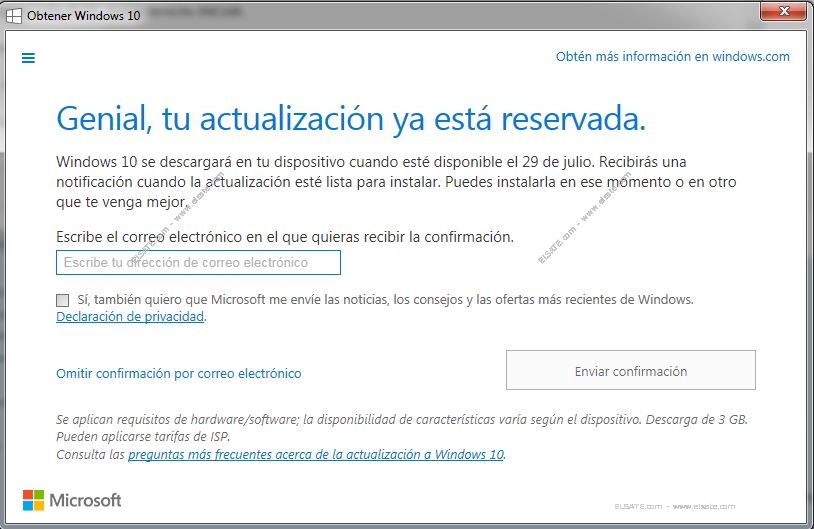This screenshot has width=814, height=529.
Task: Click the 'Windows 10 se descargará en tu dispositivo' paragraph
Action: click(x=396, y=182)
